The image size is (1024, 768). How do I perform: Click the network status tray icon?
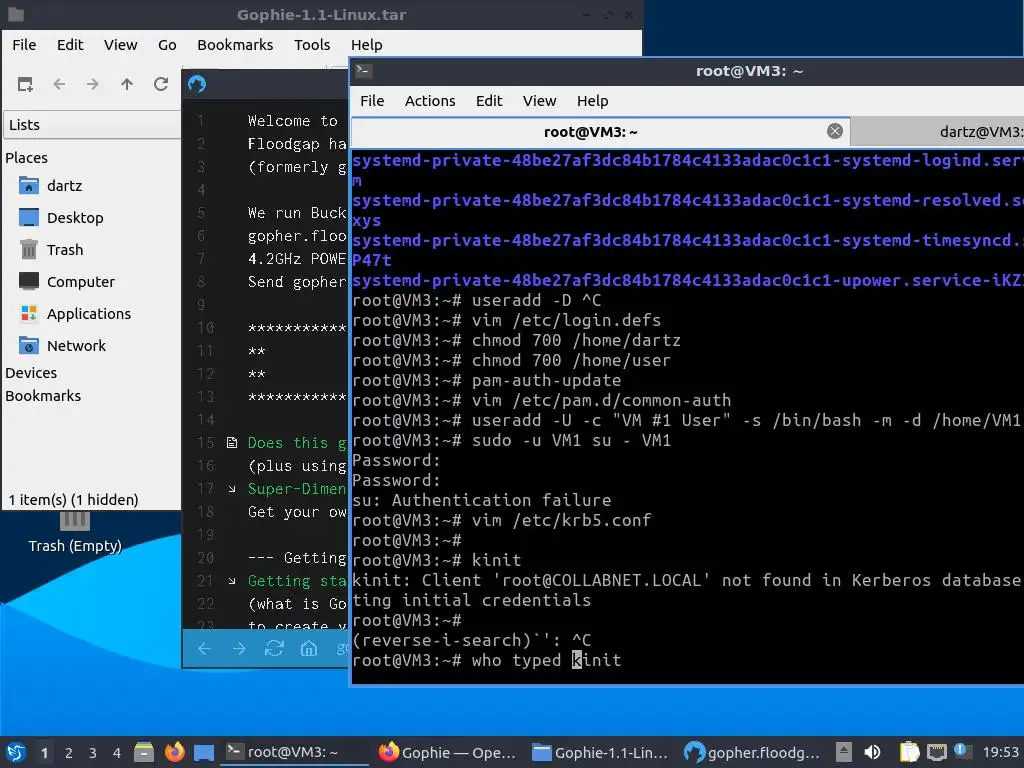tap(937, 752)
